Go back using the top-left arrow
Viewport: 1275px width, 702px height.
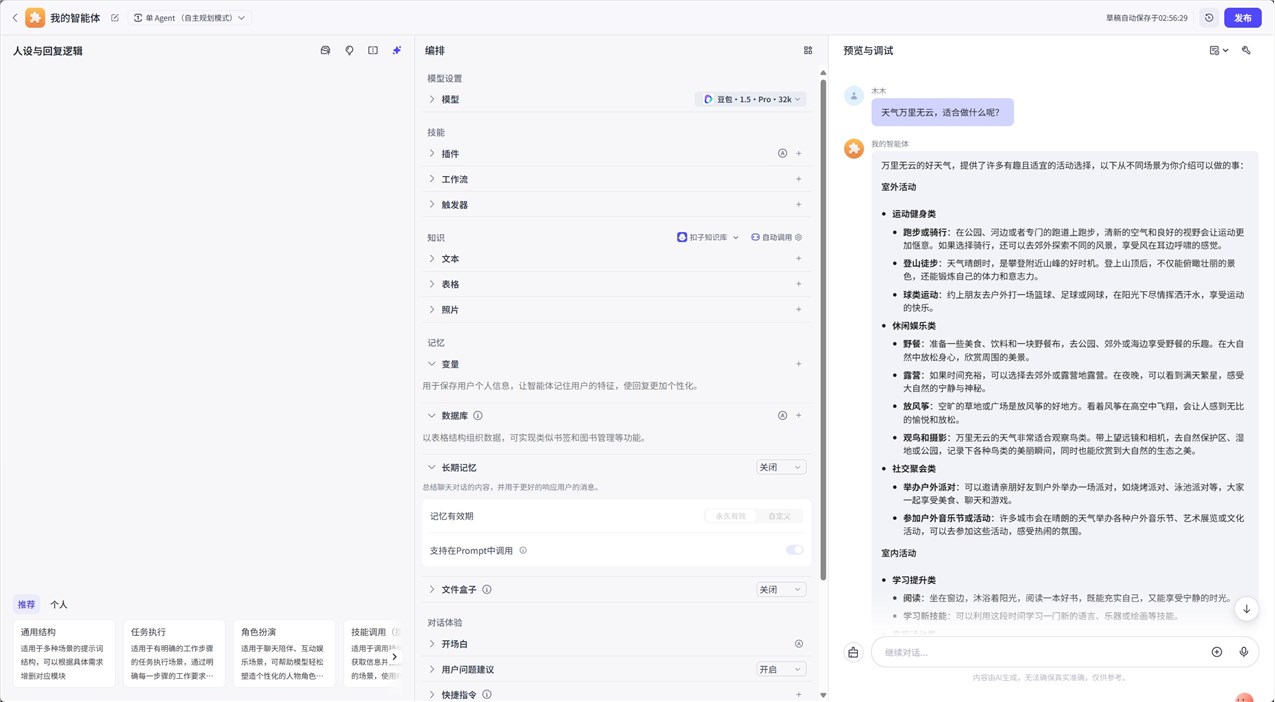point(14,18)
